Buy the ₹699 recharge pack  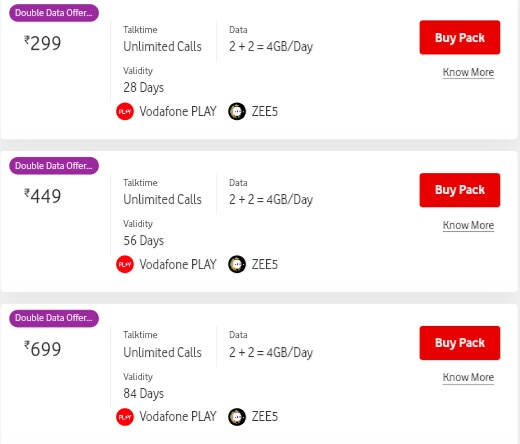point(460,343)
